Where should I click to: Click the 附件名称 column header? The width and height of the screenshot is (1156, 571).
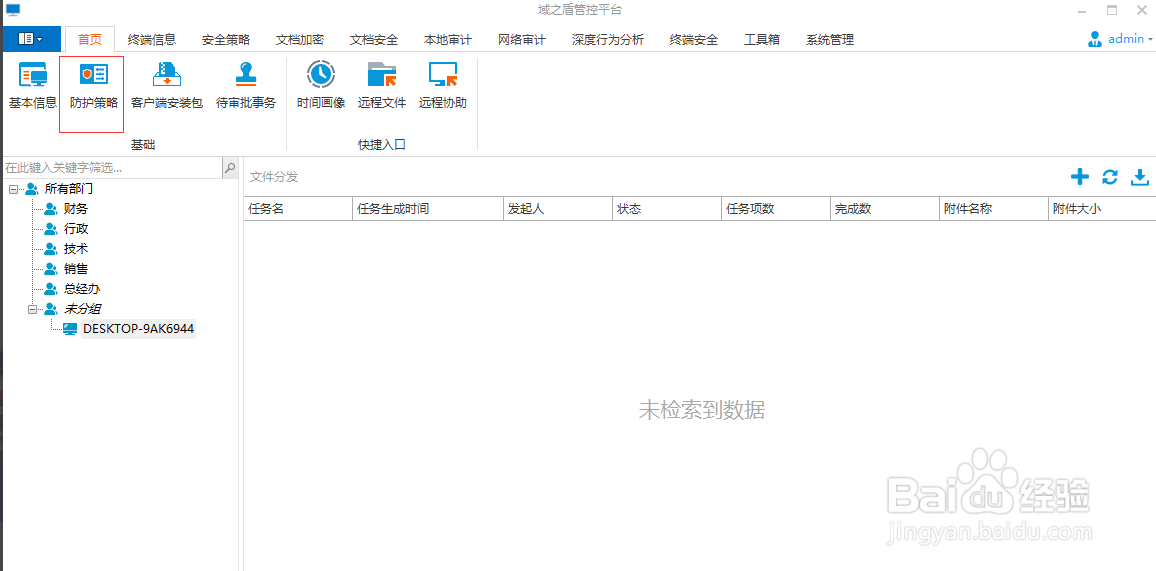click(x=994, y=209)
